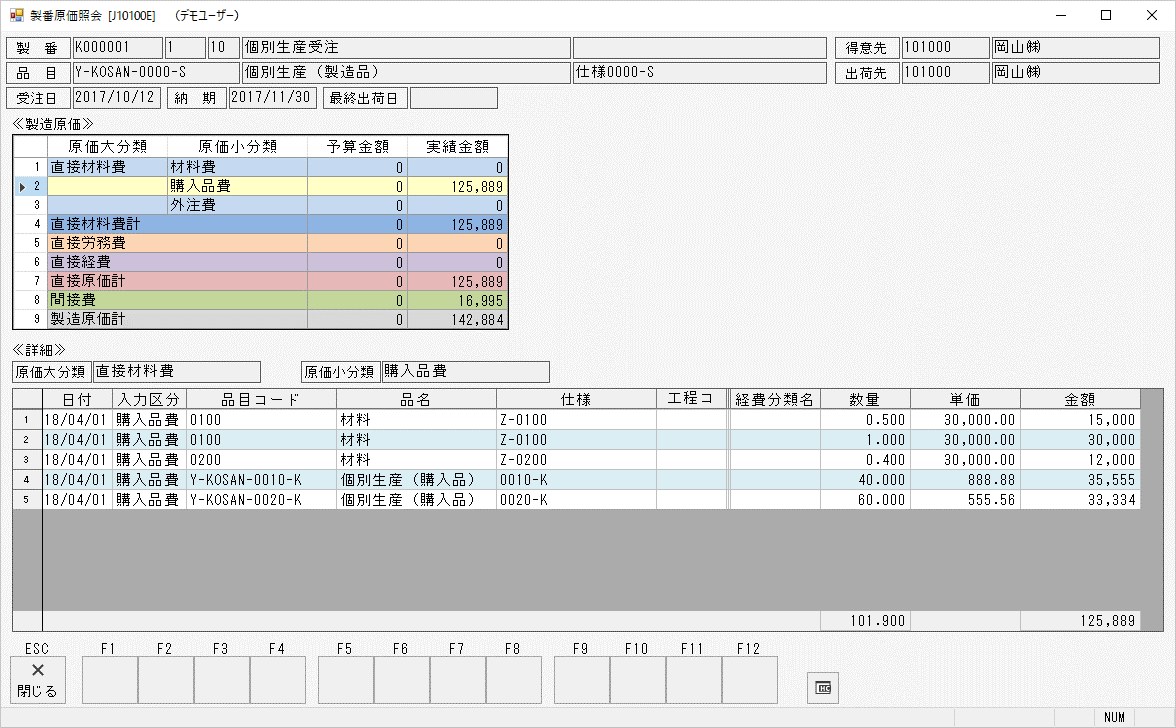Viewport: 1176px width, 728px height.
Task: Click the 製番 field showing K000001
Action: click(x=117, y=48)
